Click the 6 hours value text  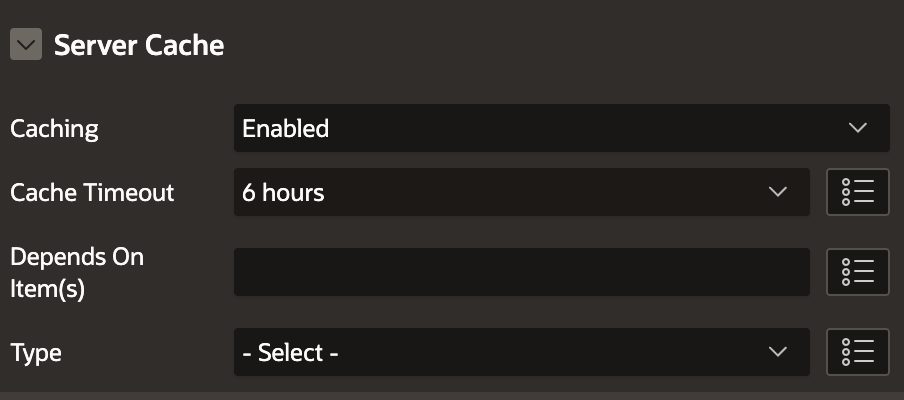point(283,193)
